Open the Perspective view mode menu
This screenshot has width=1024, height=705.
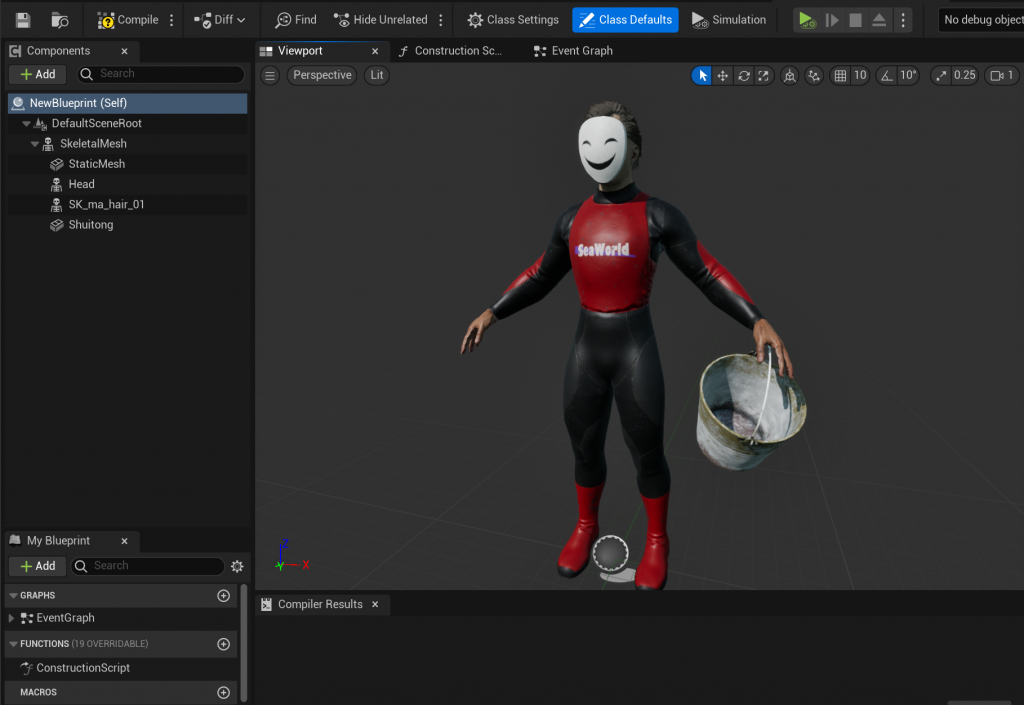[x=322, y=75]
